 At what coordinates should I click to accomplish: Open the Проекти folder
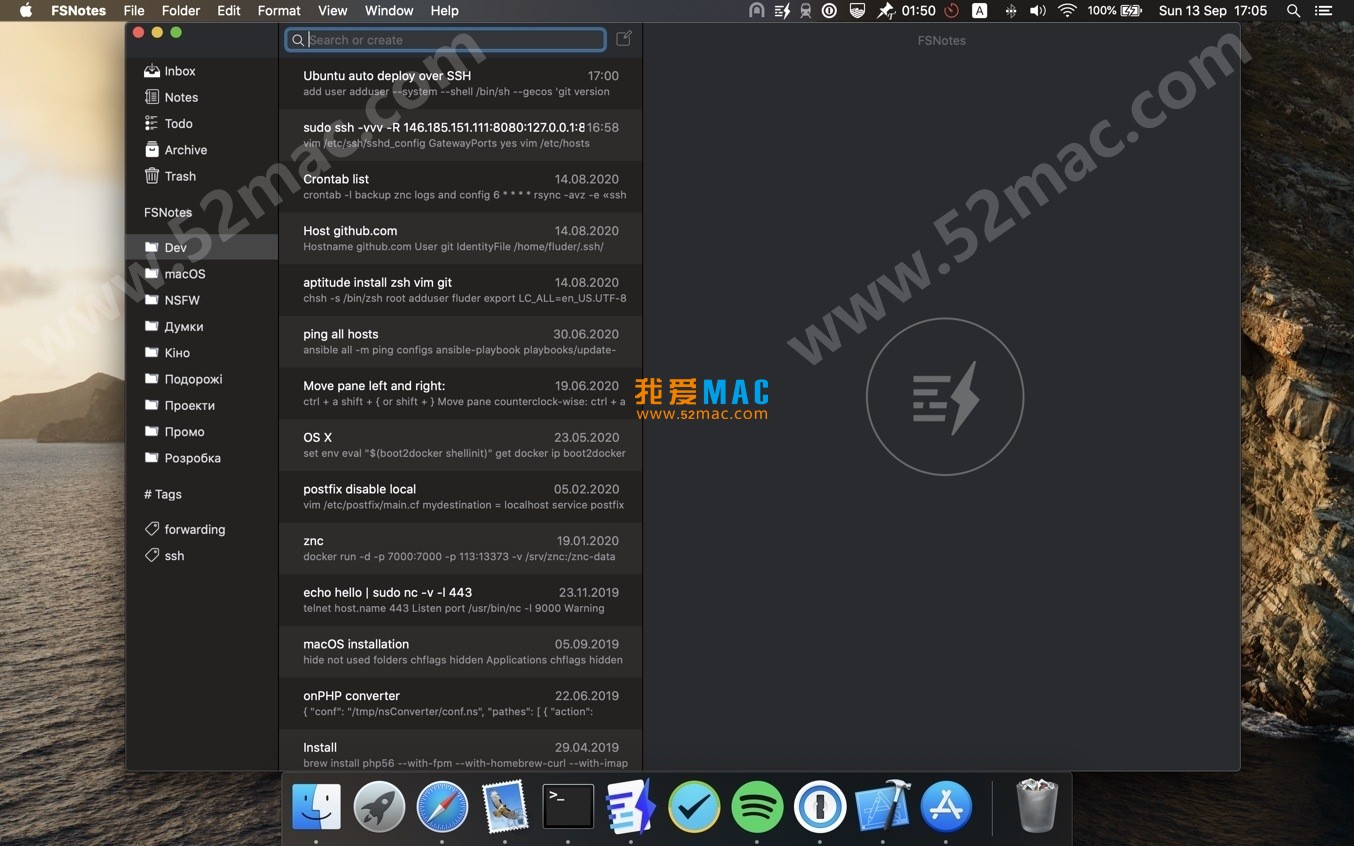tap(201, 405)
